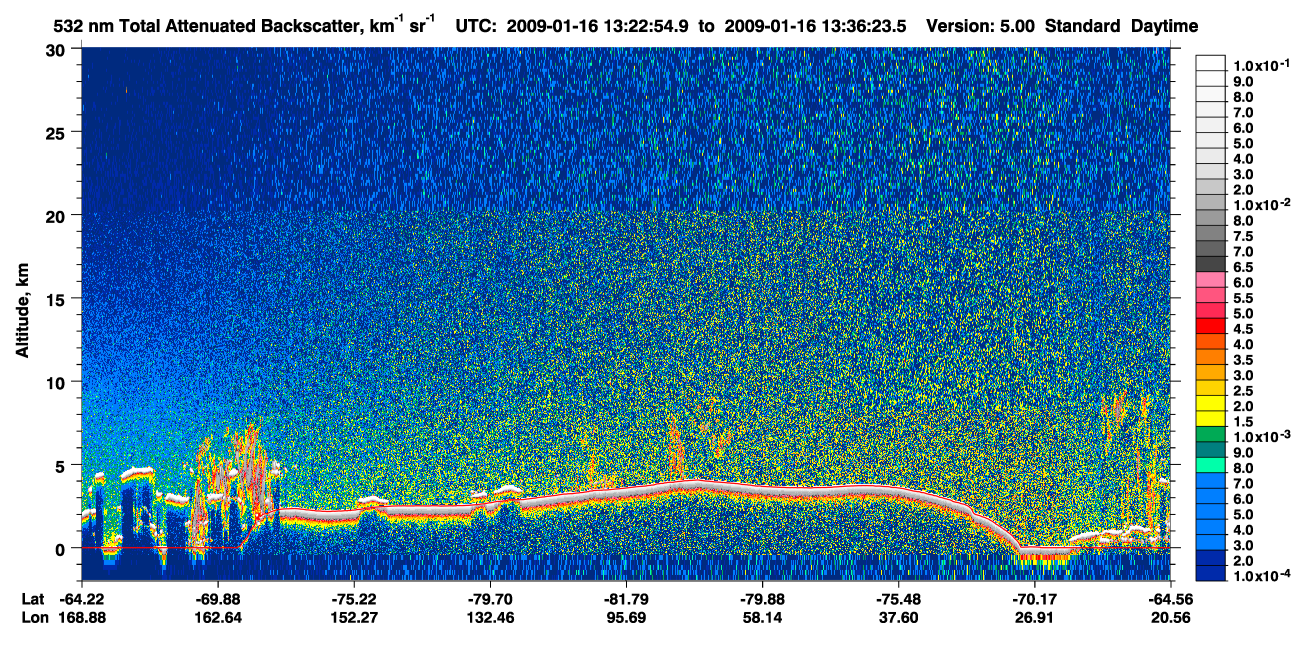
Task: Pick the white swatch atop the colorbar
Action: click(1210, 63)
